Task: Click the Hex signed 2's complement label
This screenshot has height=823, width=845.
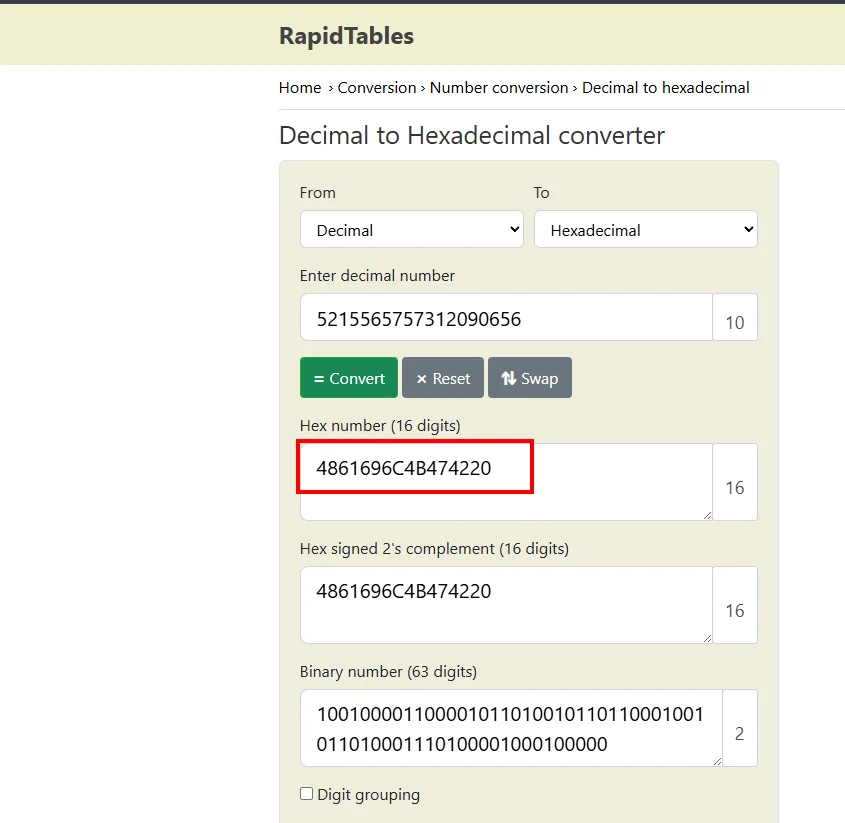Action: (x=434, y=549)
